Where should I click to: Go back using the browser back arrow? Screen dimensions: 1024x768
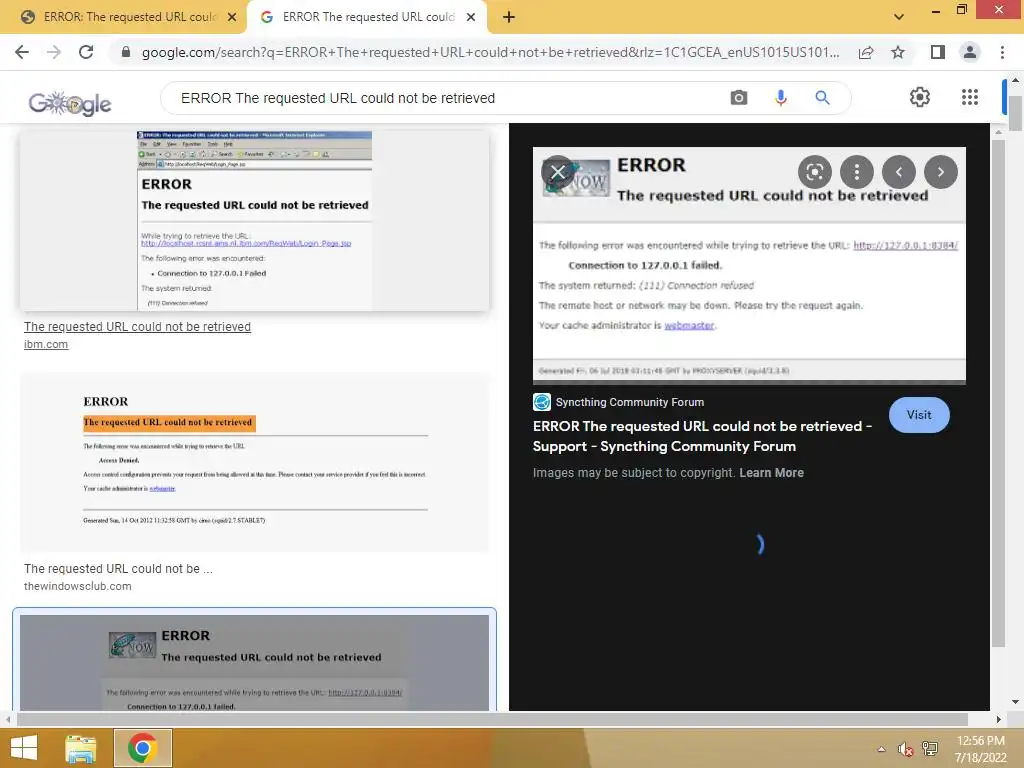(22, 52)
